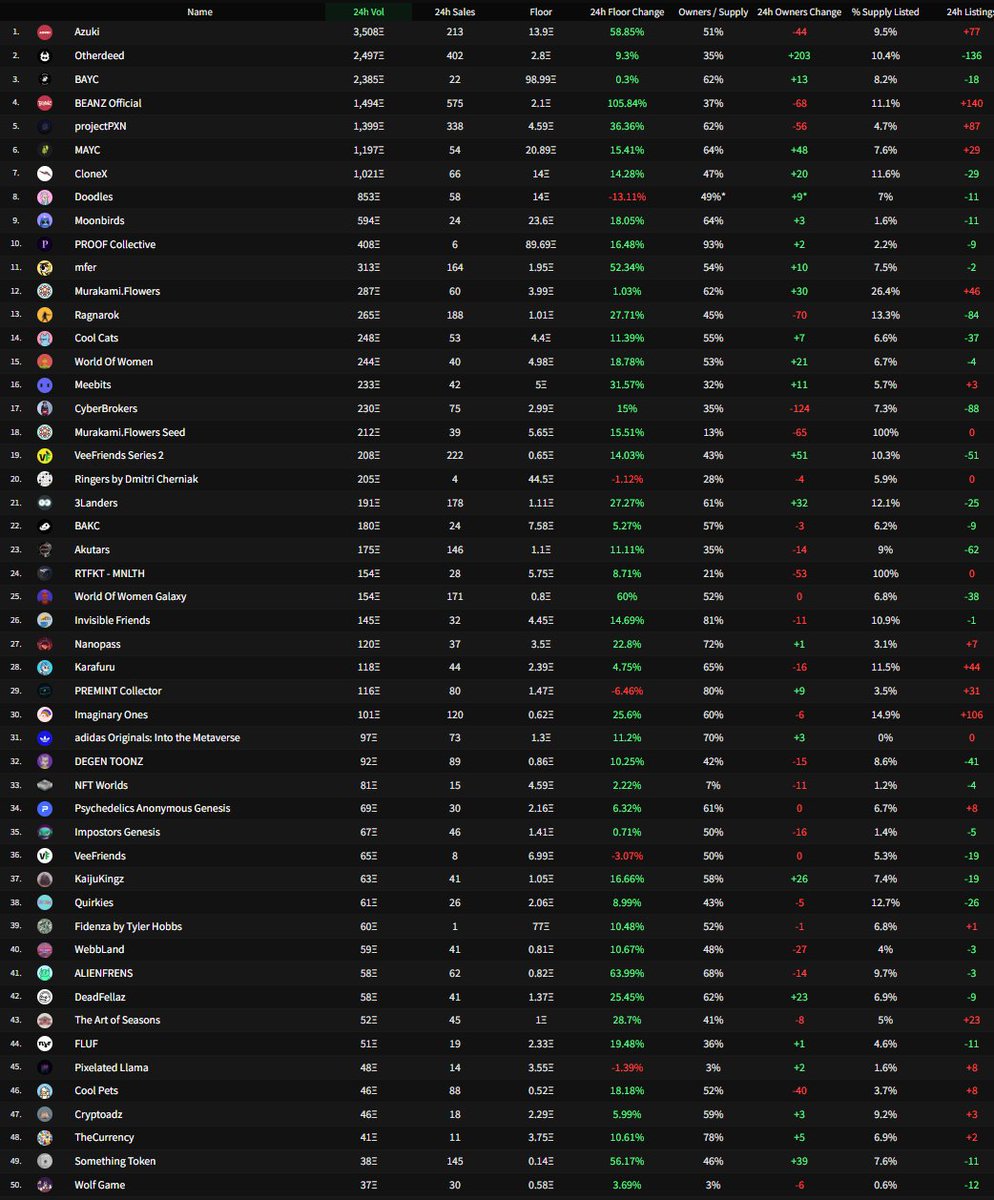Click the Azuki collection icon
The height and width of the screenshot is (1200, 994).
click(x=45, y=32)
